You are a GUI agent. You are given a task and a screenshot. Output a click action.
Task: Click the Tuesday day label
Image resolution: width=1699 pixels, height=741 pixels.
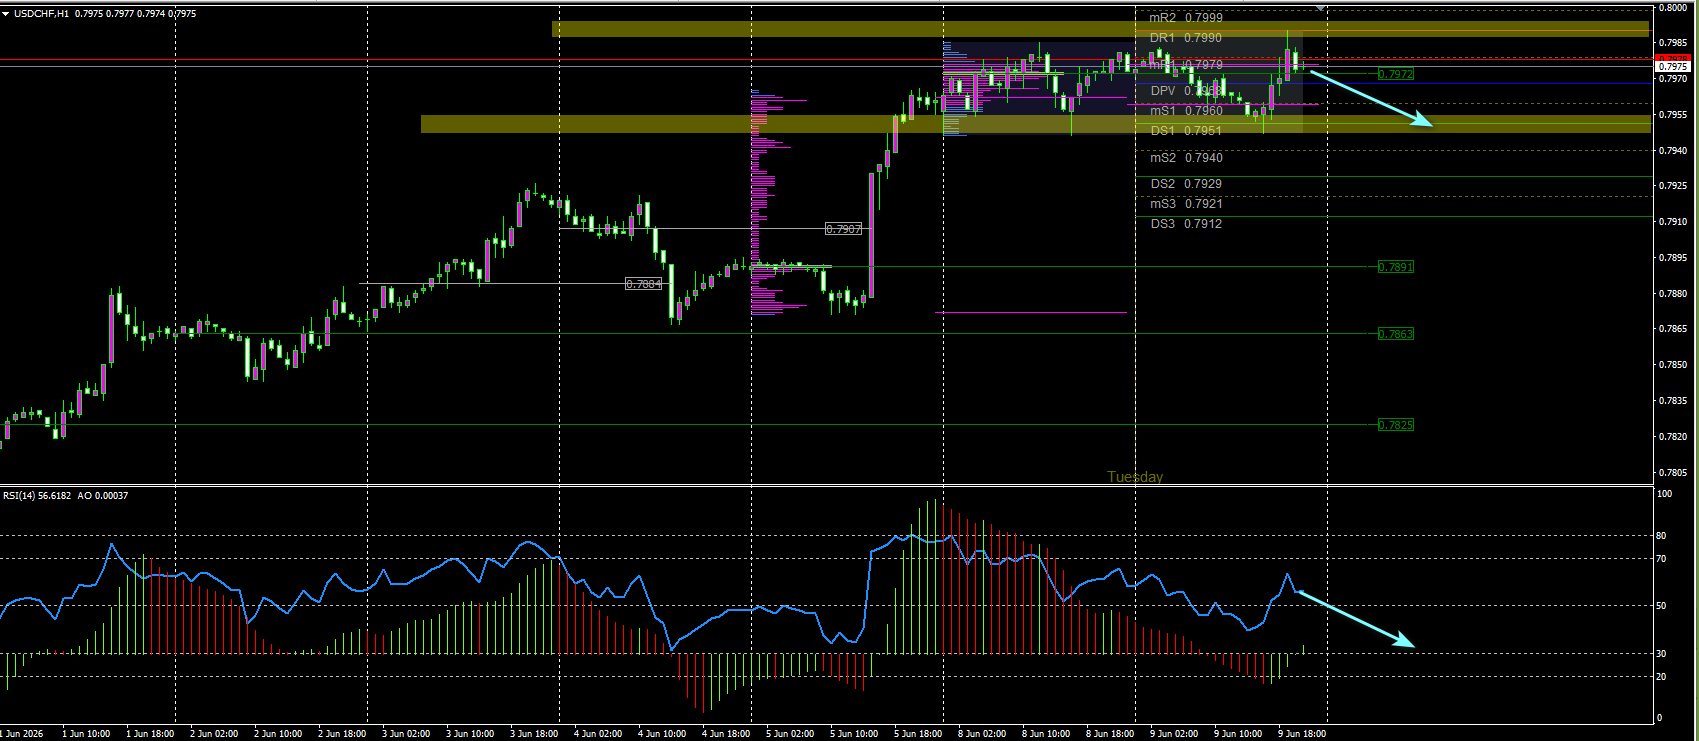coord(1135,477)
